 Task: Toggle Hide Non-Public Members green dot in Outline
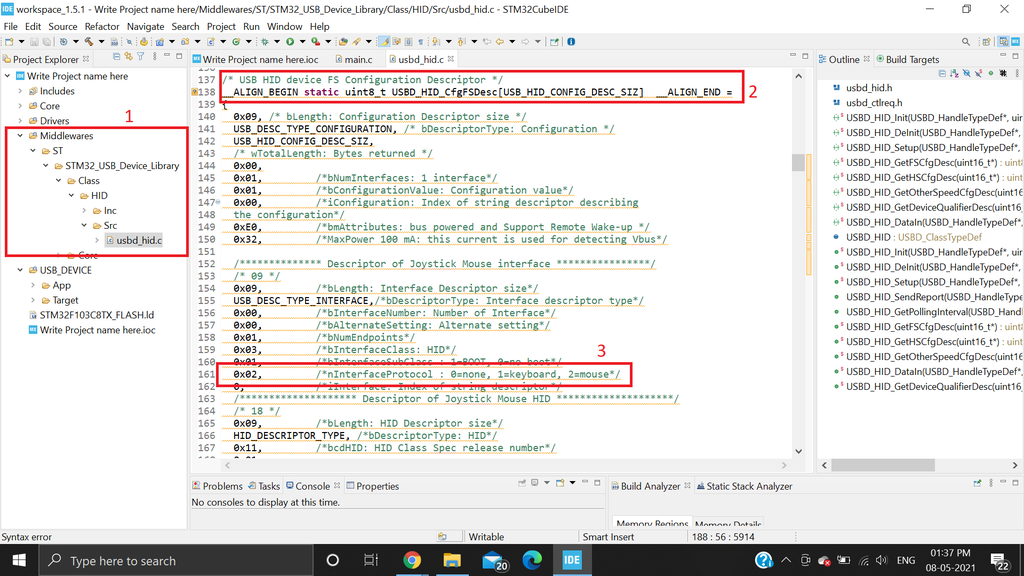tap(991, 73)
